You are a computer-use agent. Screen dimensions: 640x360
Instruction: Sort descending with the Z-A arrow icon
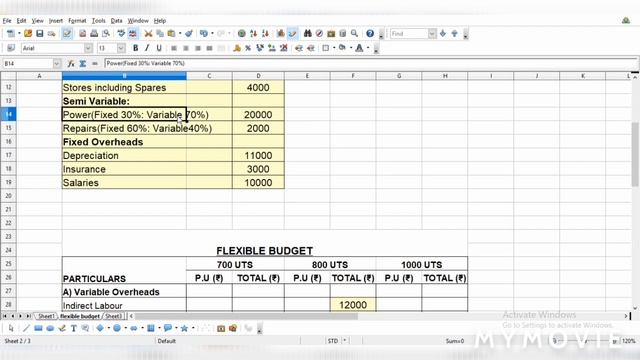(x=265, y=34)
